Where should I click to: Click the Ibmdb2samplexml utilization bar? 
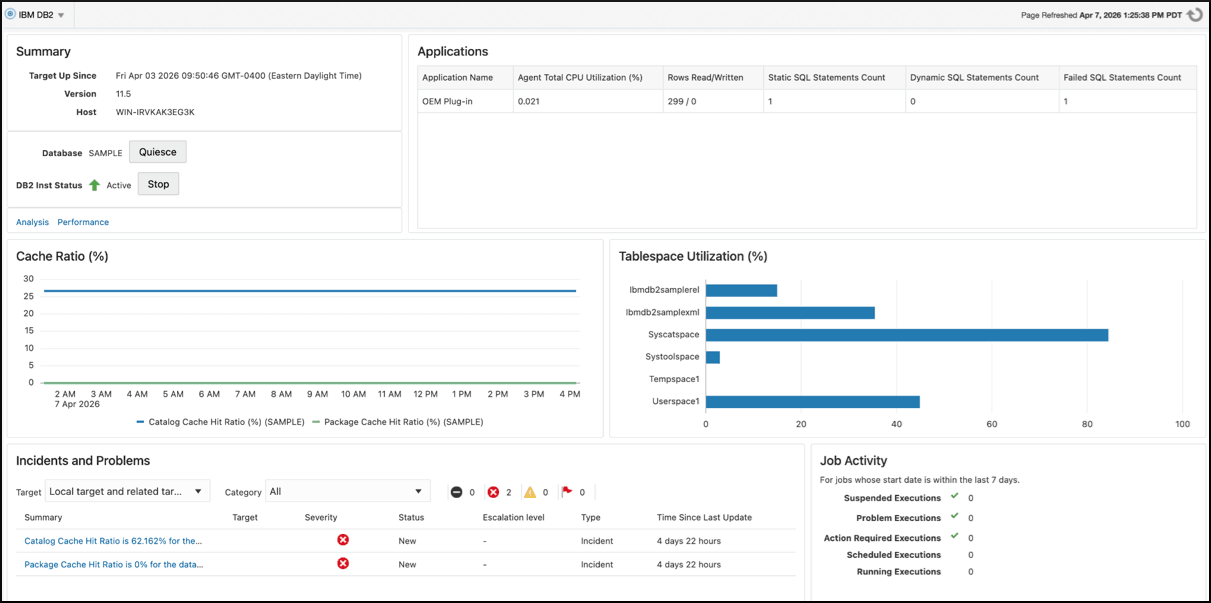click(x=790, y=313)
